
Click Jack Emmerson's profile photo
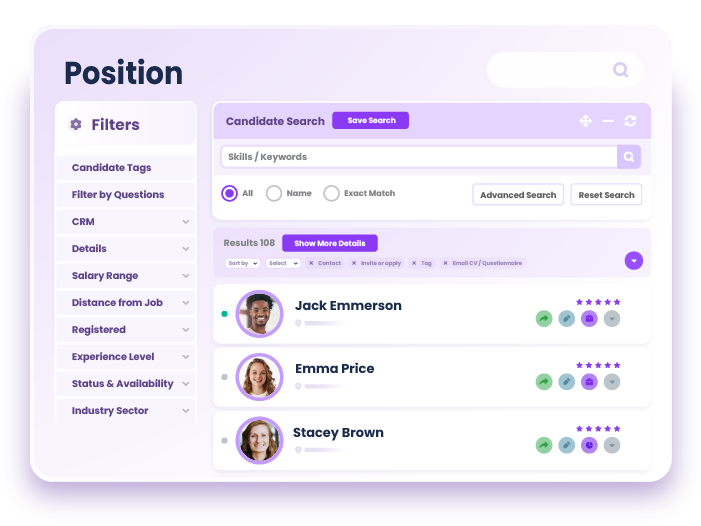pyautogui.click(x=259, y=314)
